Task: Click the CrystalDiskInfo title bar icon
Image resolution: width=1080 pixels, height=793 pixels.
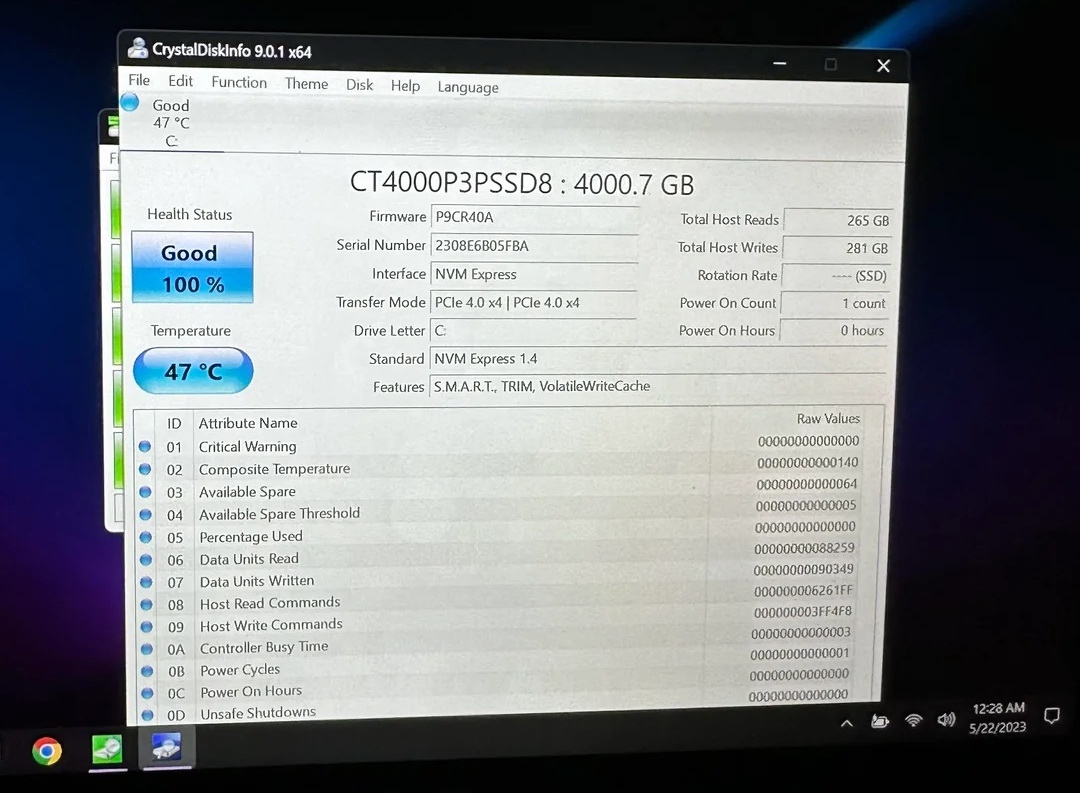Action: [x=137, y=49]
